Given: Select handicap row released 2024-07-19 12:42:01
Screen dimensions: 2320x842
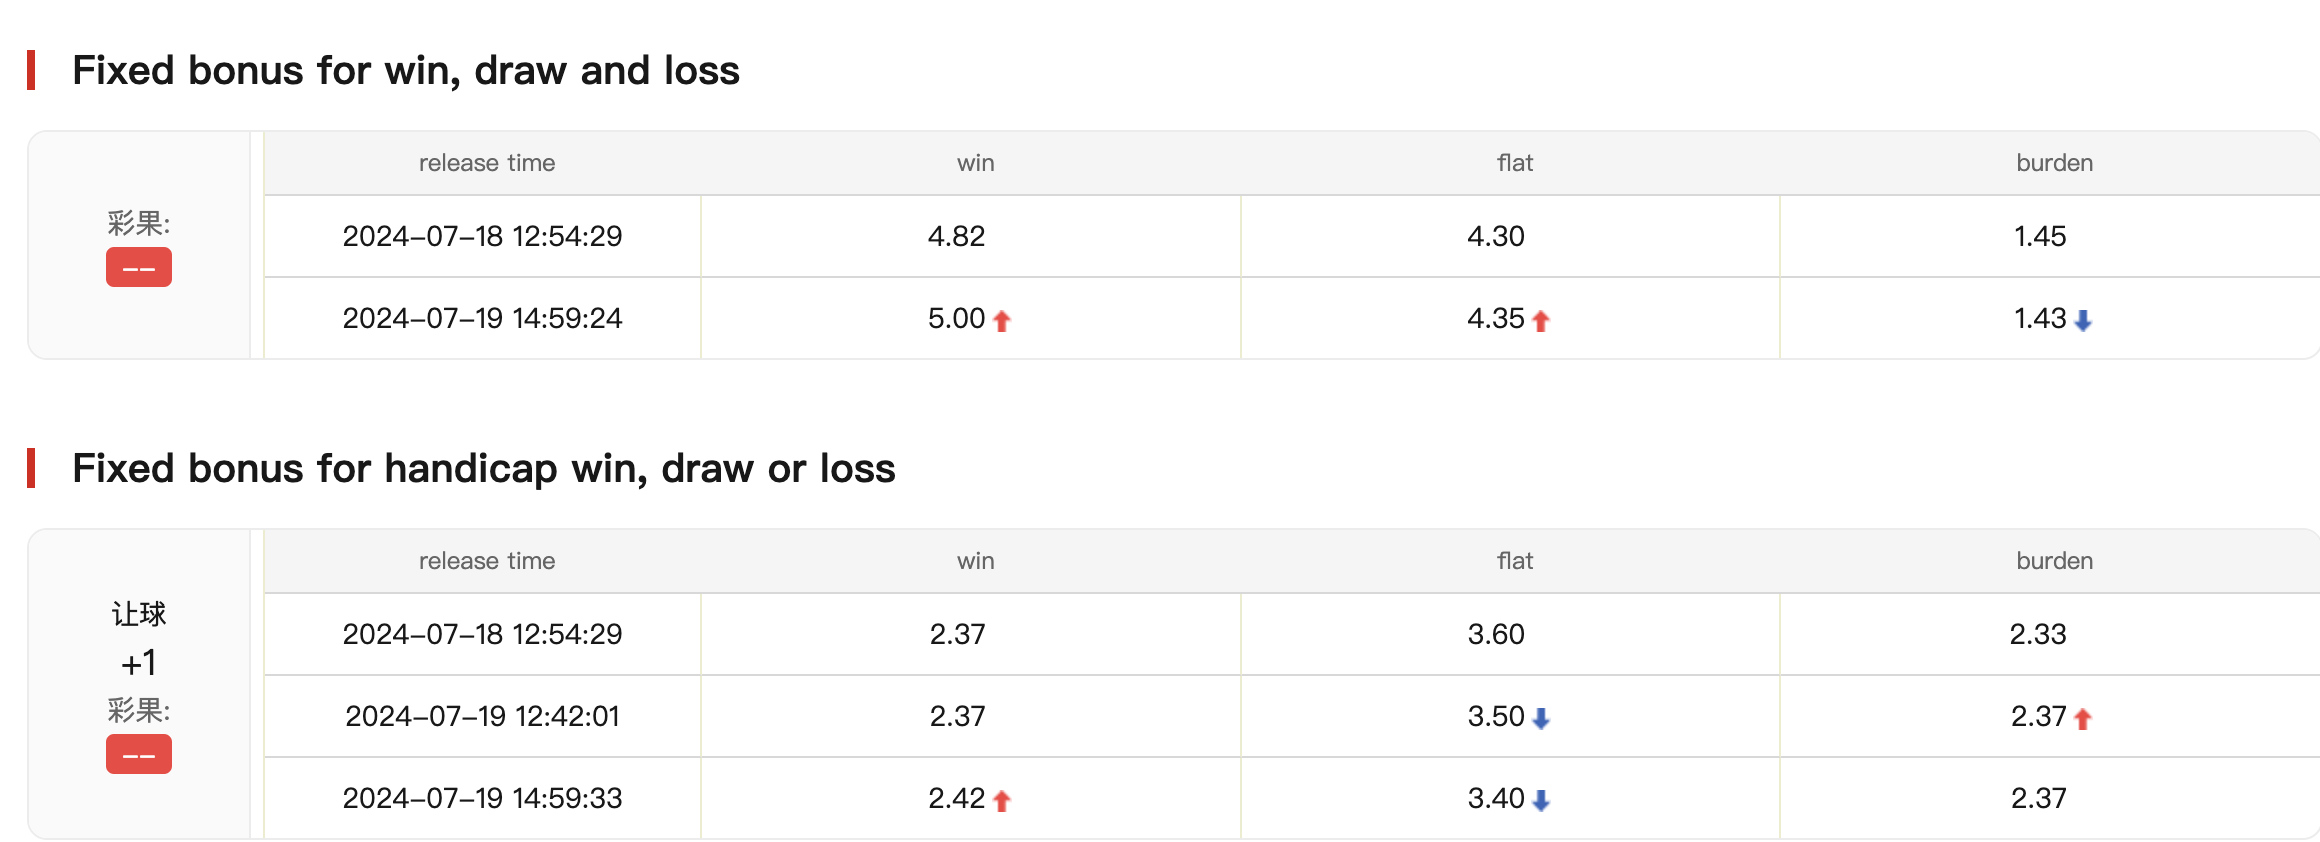Looking at the screenshot, I should pyautogui.click(x=1292, y=716).
